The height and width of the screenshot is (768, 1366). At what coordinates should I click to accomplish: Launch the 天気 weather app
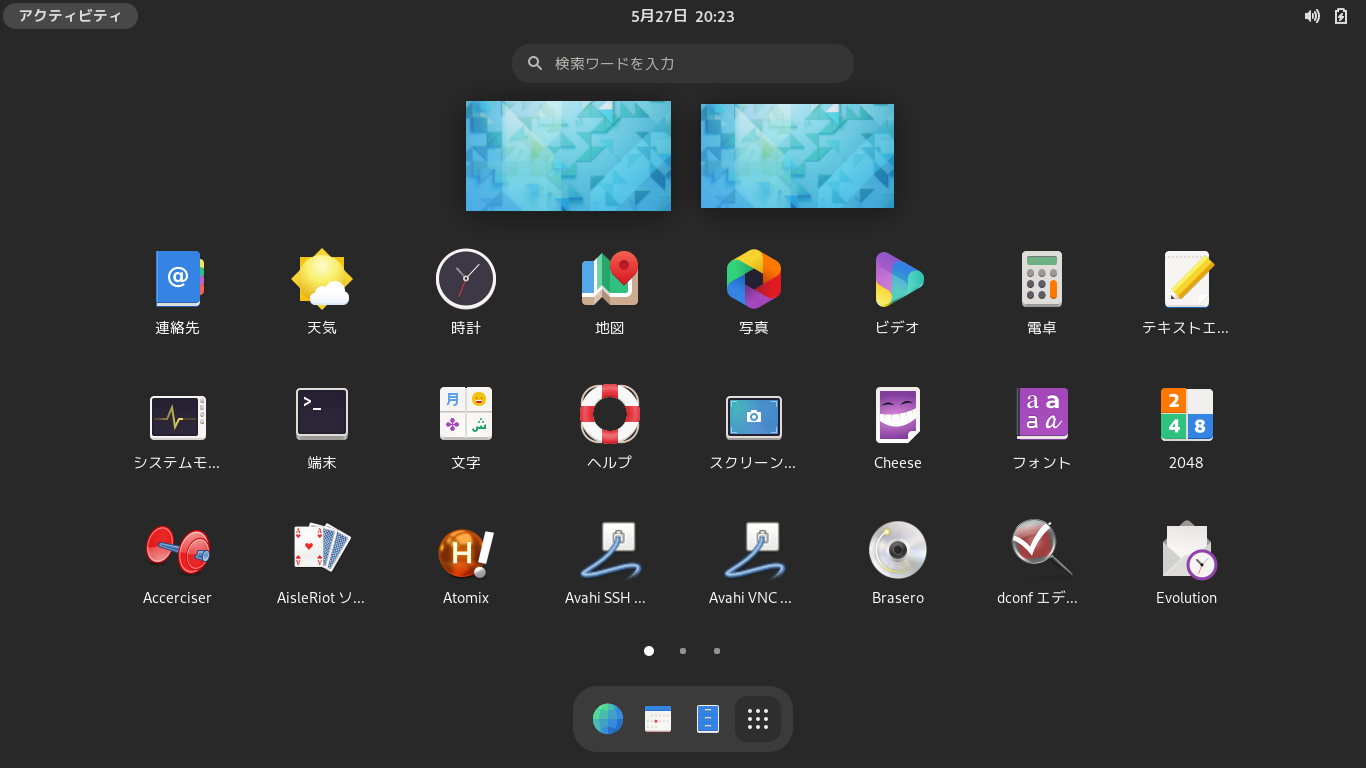(x=322, y=279)
